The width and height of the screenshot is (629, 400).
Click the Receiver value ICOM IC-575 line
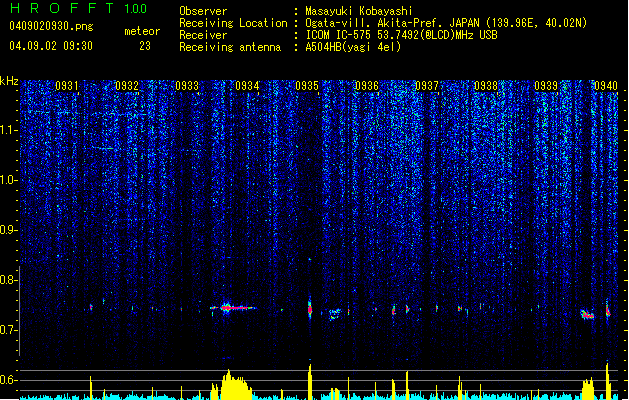coord(401,35)
